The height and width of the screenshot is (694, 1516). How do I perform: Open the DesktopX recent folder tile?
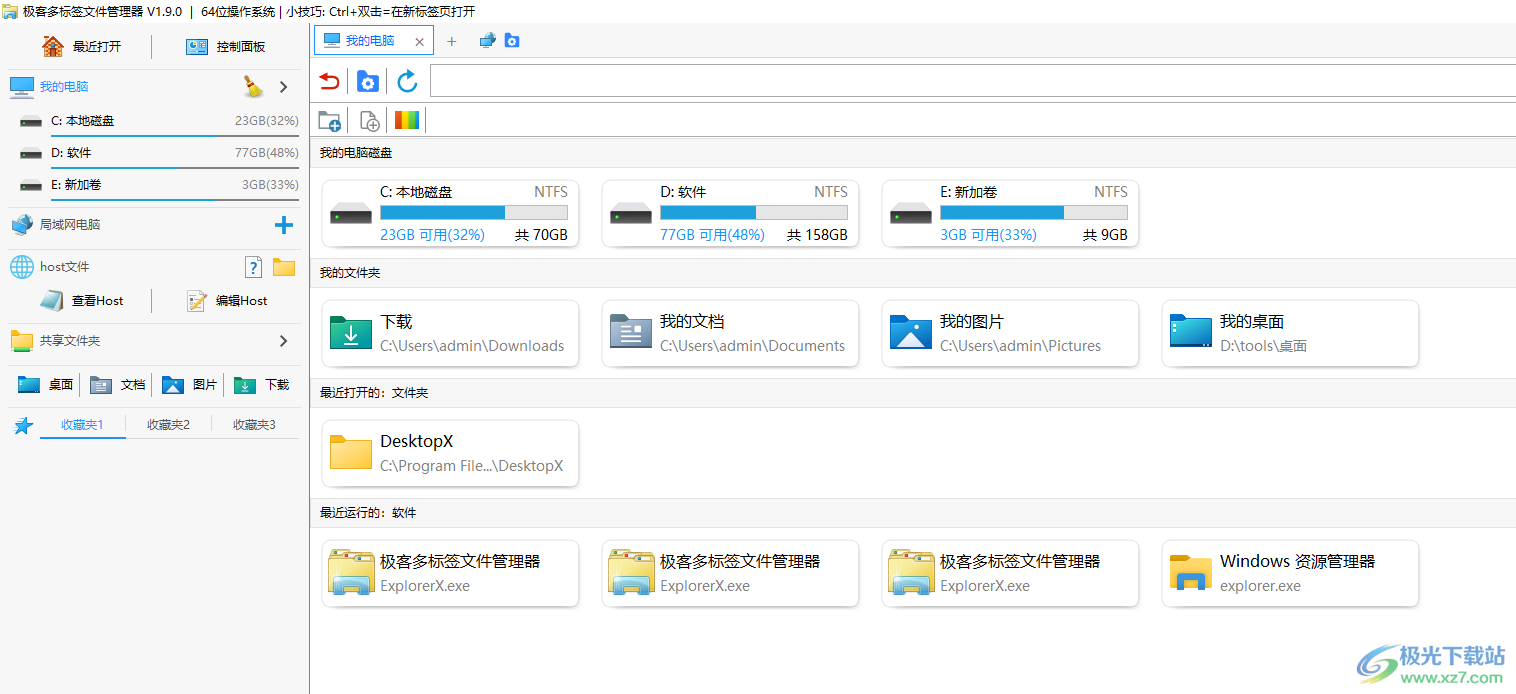(x=450, y=453)
